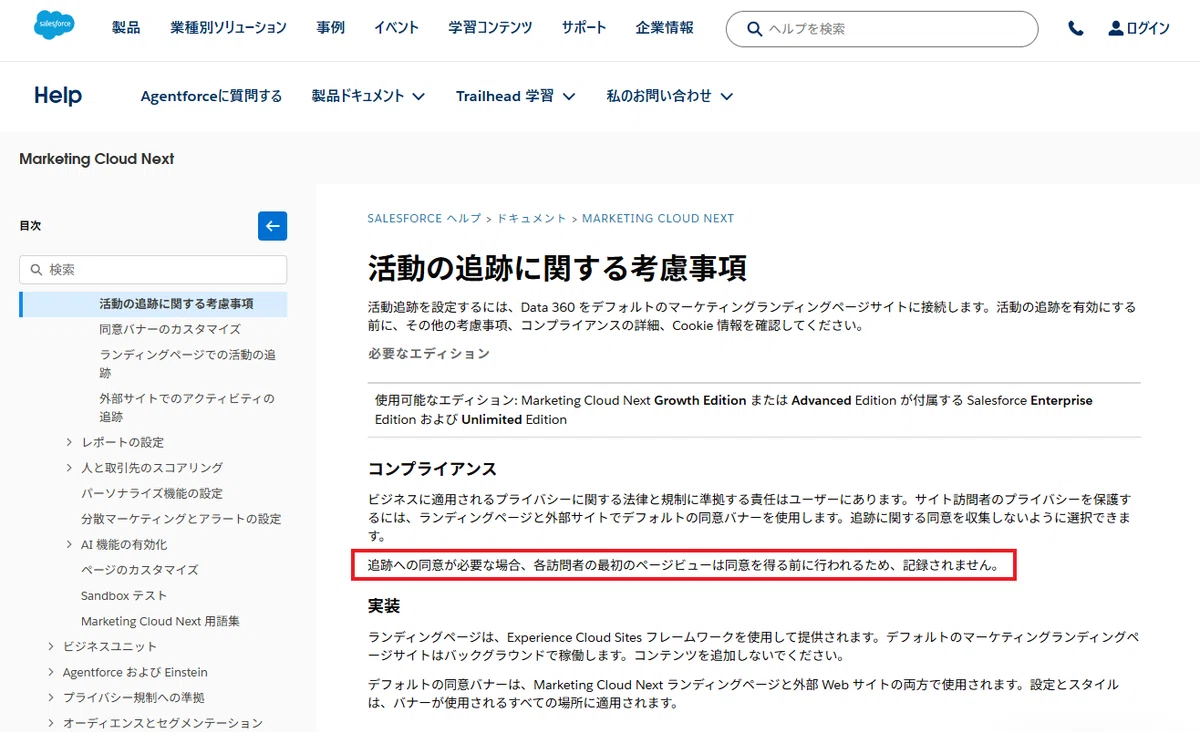Click the ログイン link

1148,29
